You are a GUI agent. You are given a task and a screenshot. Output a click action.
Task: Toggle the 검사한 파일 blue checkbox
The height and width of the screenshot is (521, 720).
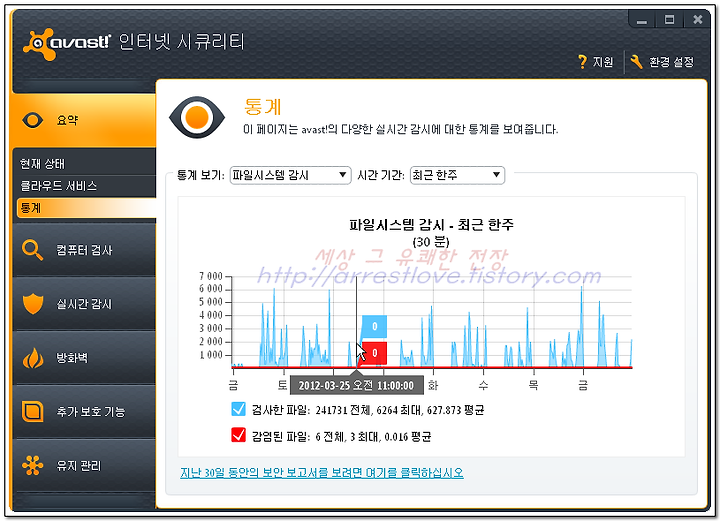(x=238, y=409)
